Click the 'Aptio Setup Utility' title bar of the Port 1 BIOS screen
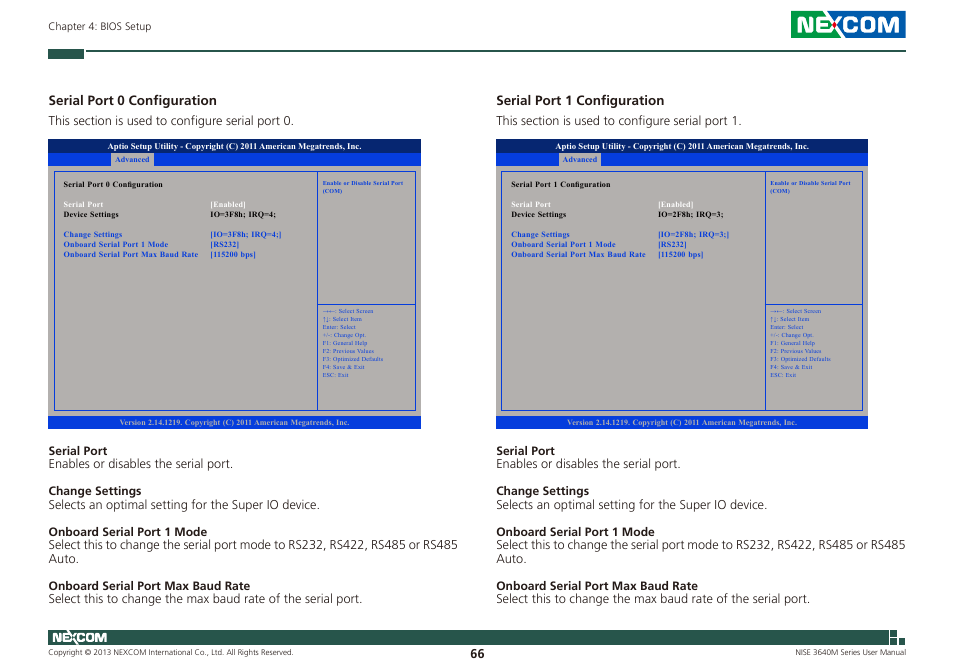 [x=682, y=146]
